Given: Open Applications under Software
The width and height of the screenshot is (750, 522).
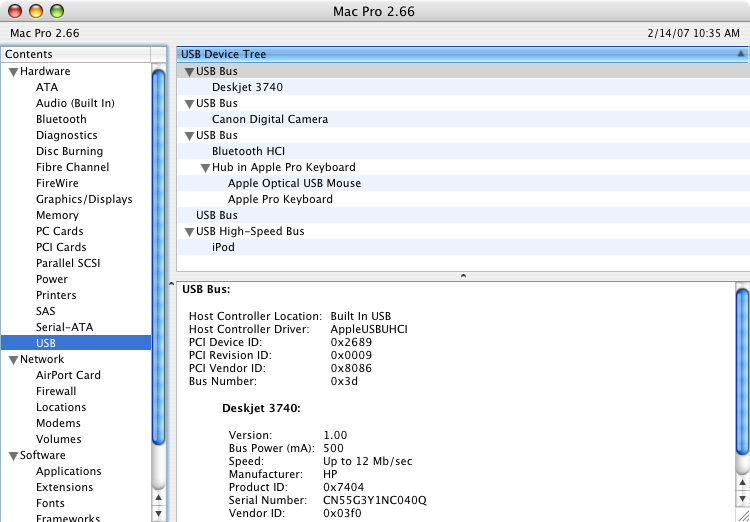Looking at the screenshot, I should pyautogui.click(x=68, y=471).
